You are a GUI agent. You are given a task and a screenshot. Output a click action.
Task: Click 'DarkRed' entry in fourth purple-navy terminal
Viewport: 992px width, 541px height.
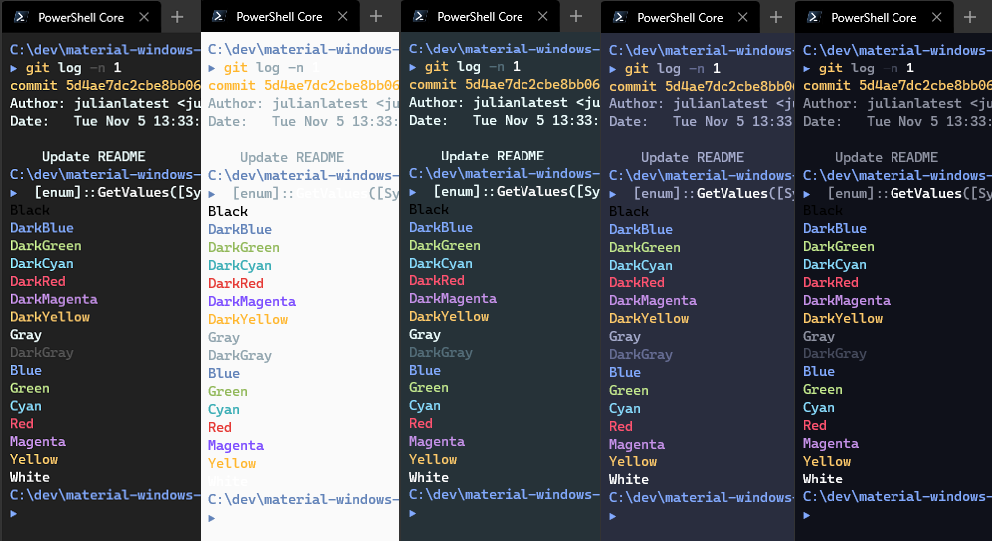tap(637, 282)
